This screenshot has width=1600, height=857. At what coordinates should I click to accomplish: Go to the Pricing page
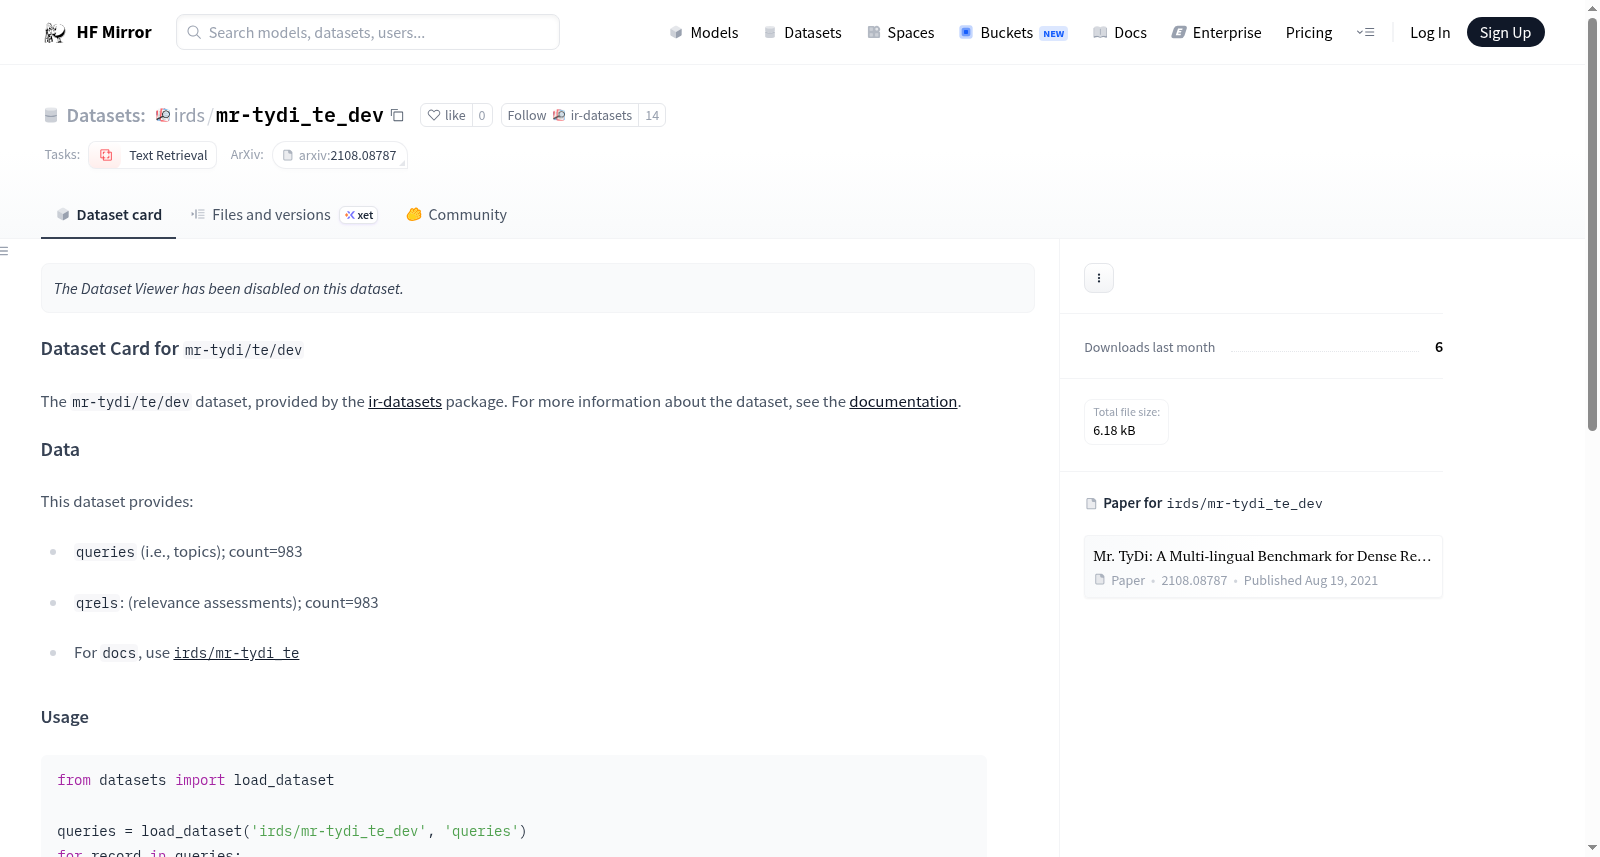point(1309,33)
